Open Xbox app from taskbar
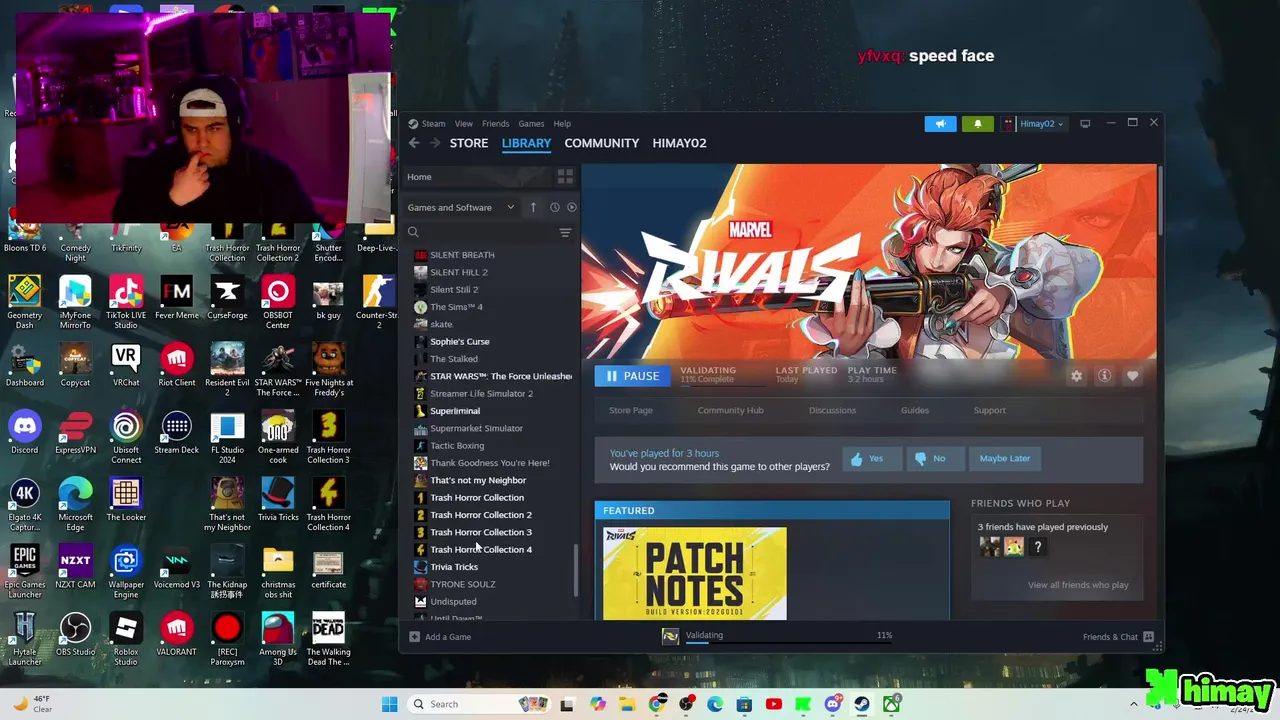The height and width of the screenshot is (720, 1280). (x=890, y=704)
